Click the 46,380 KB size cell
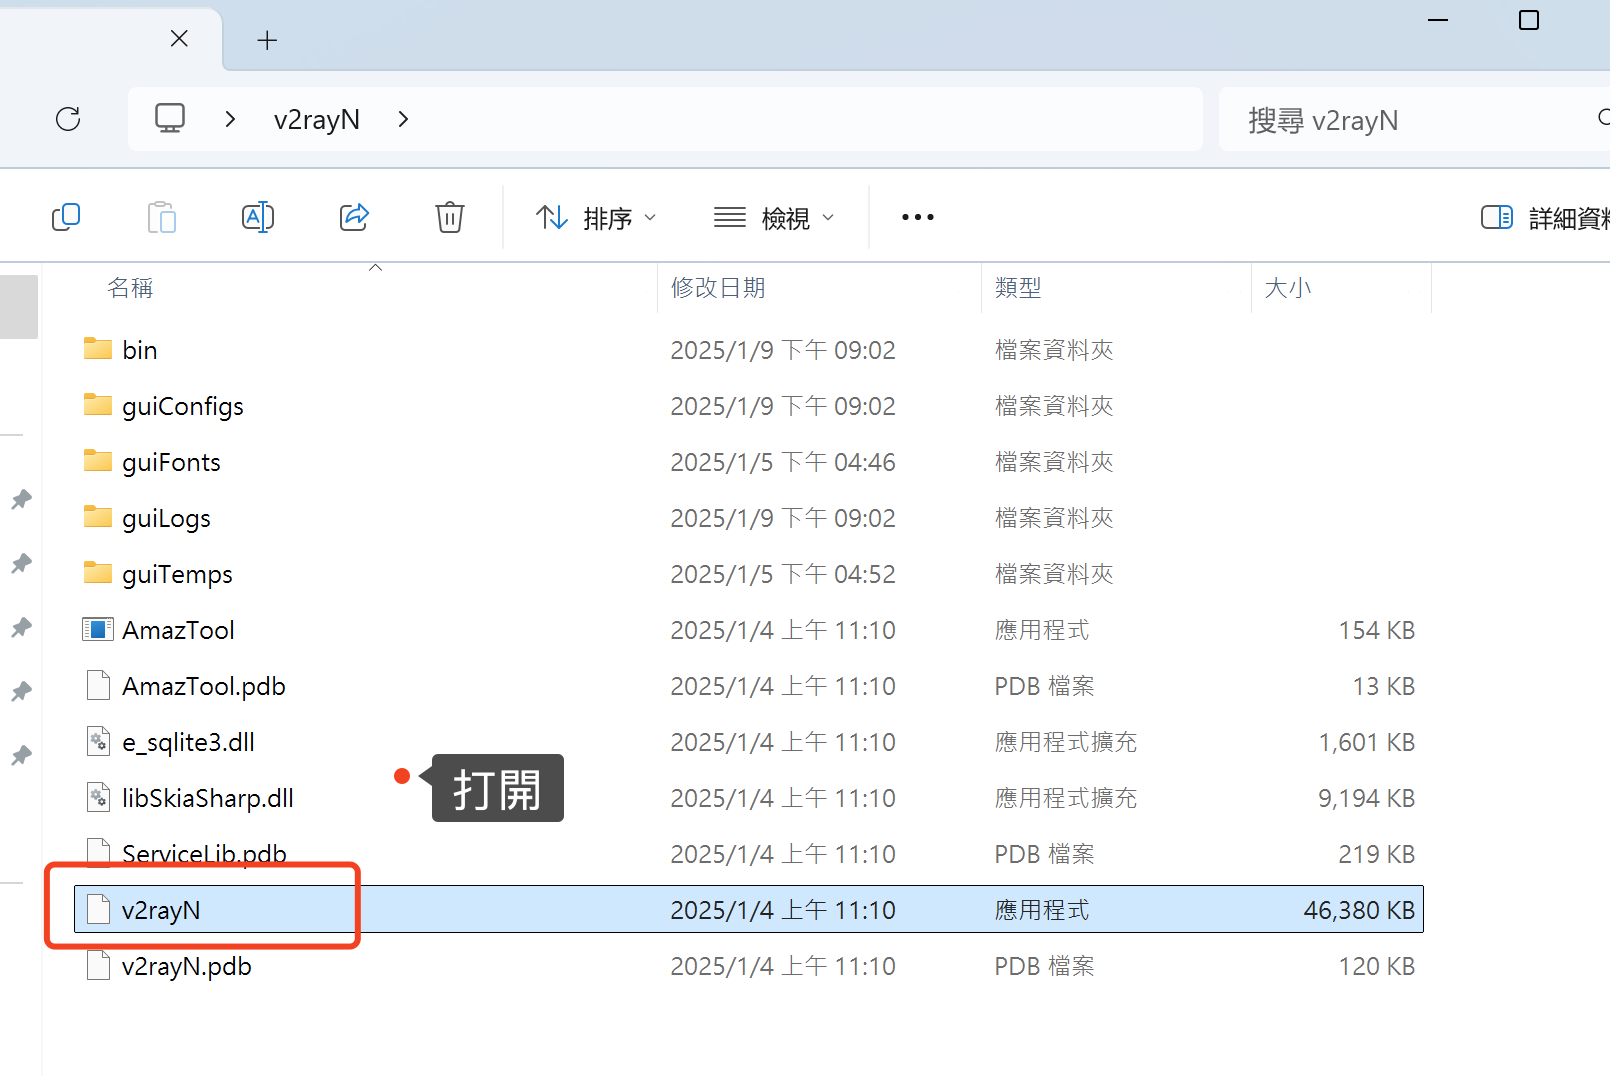The width and height of the screenshot is (1610, 1076). tap(1359, 910)
